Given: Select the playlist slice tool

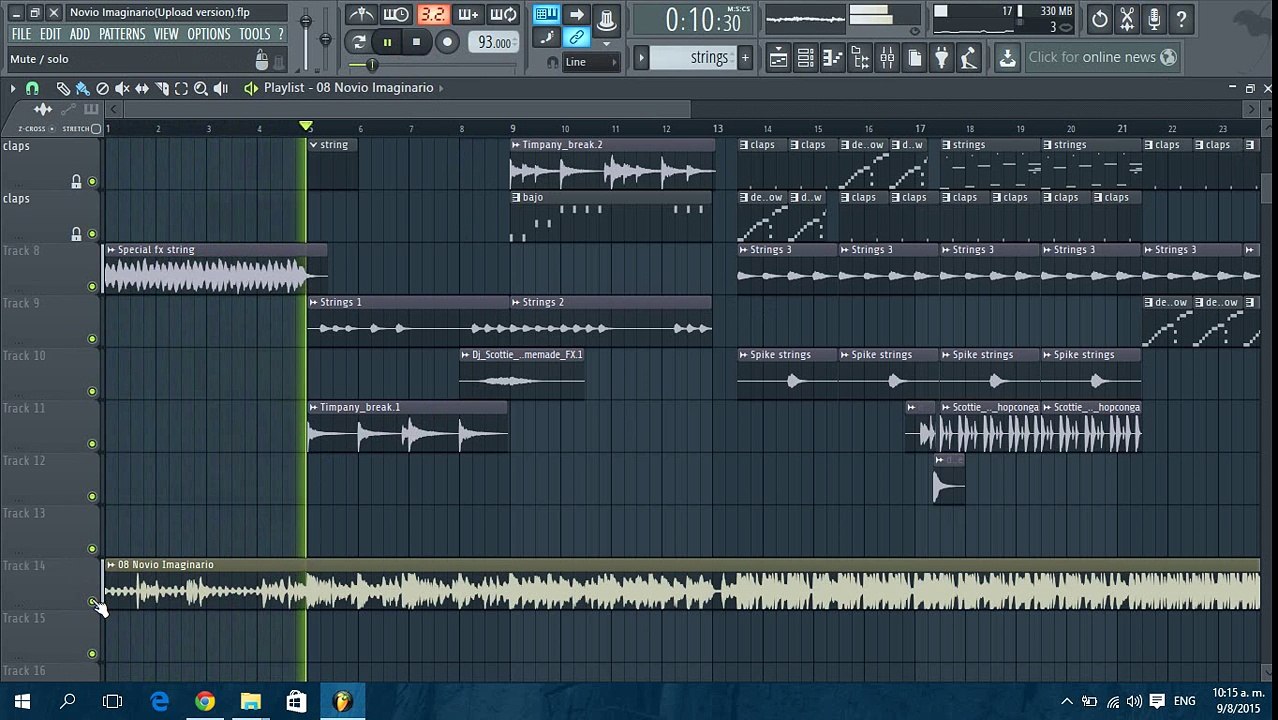Looking at the screenshot, I should 162,88.
